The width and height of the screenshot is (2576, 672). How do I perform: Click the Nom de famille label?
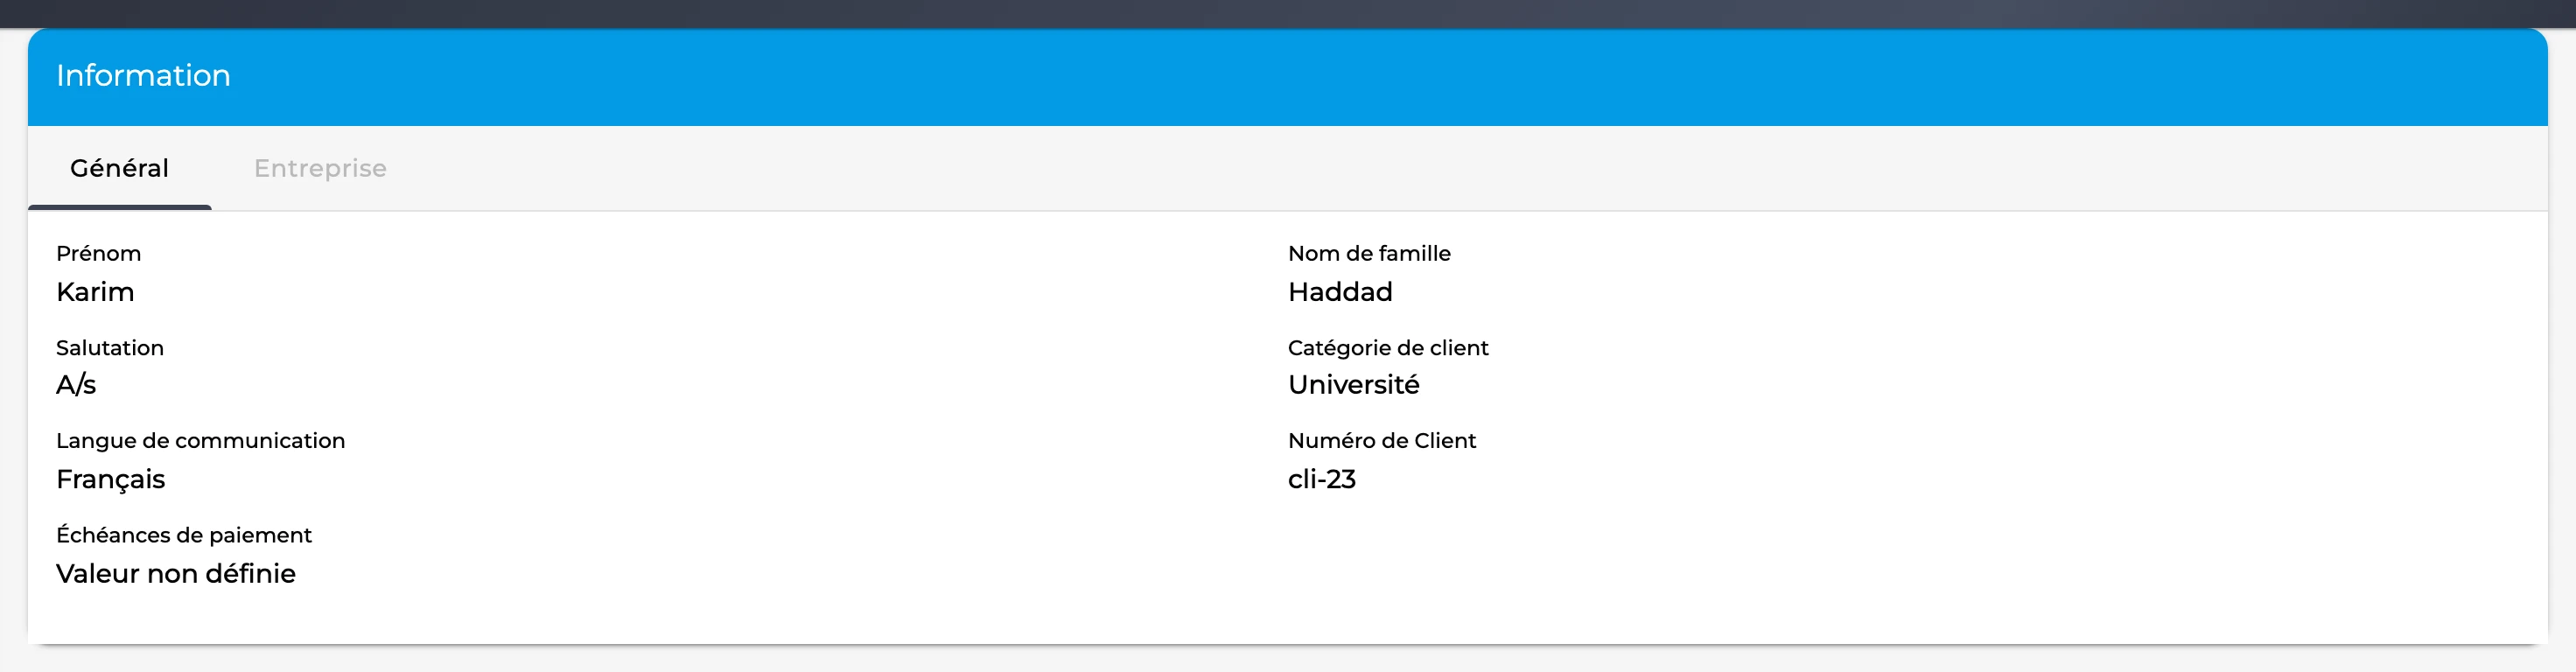1369,253
